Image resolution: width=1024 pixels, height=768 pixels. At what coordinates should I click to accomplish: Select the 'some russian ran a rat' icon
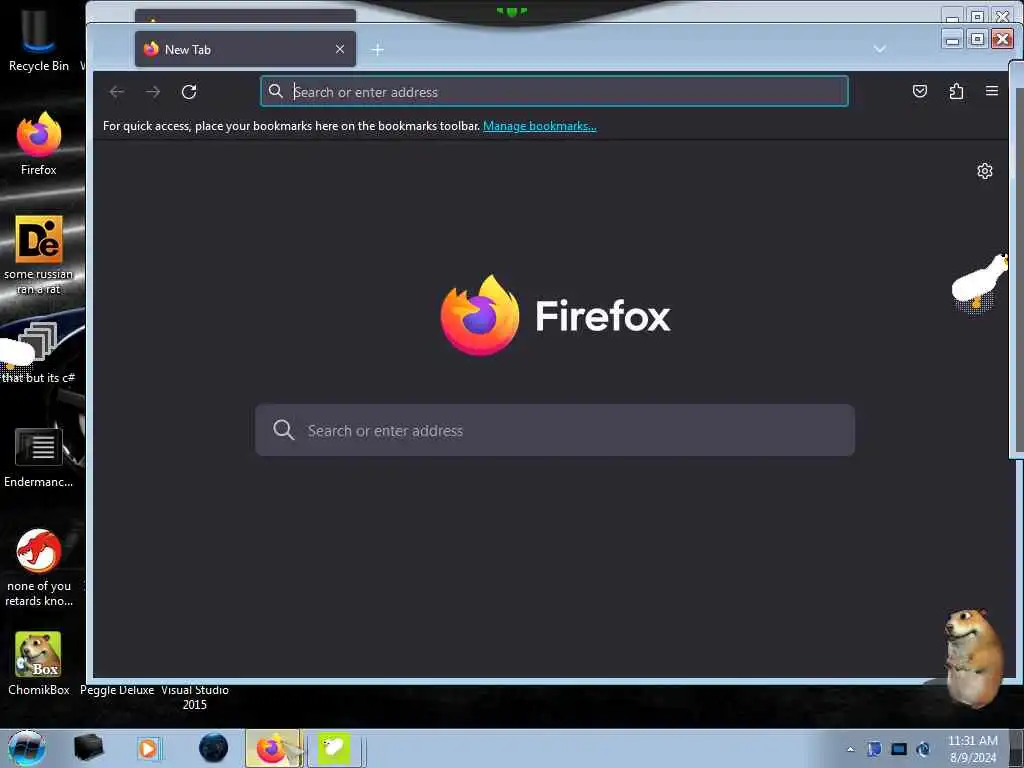[x=39, y=255]
